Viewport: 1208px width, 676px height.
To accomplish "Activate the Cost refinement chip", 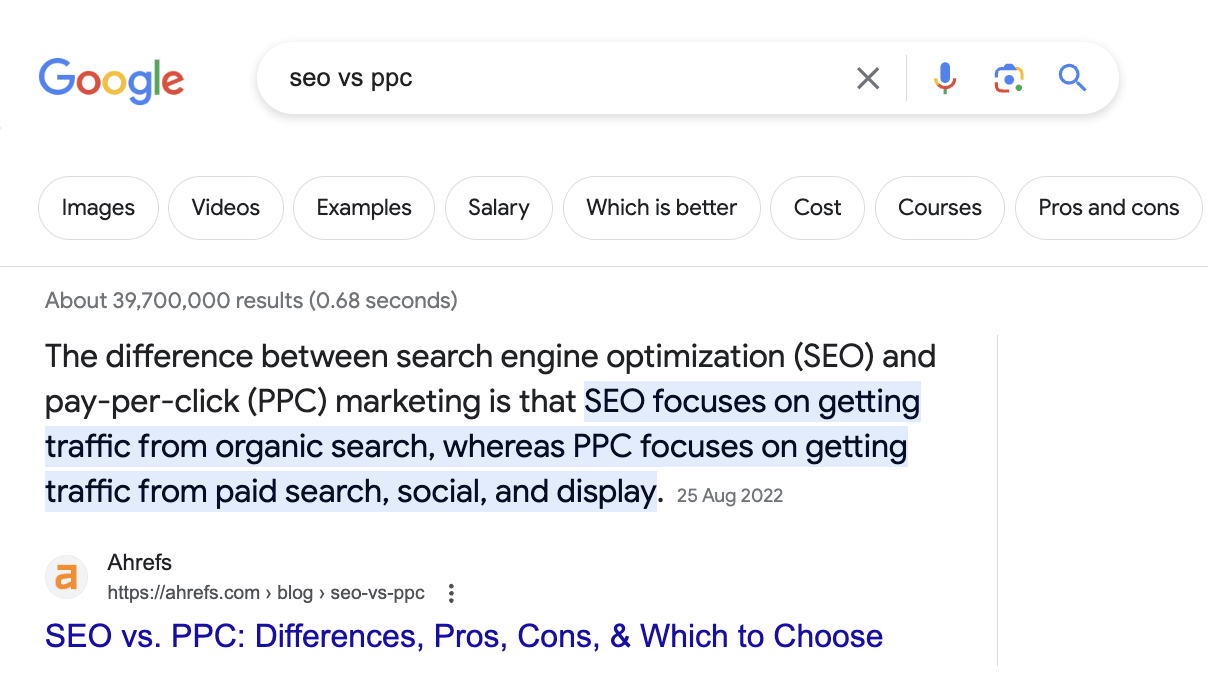I will [x=817, y=207].
